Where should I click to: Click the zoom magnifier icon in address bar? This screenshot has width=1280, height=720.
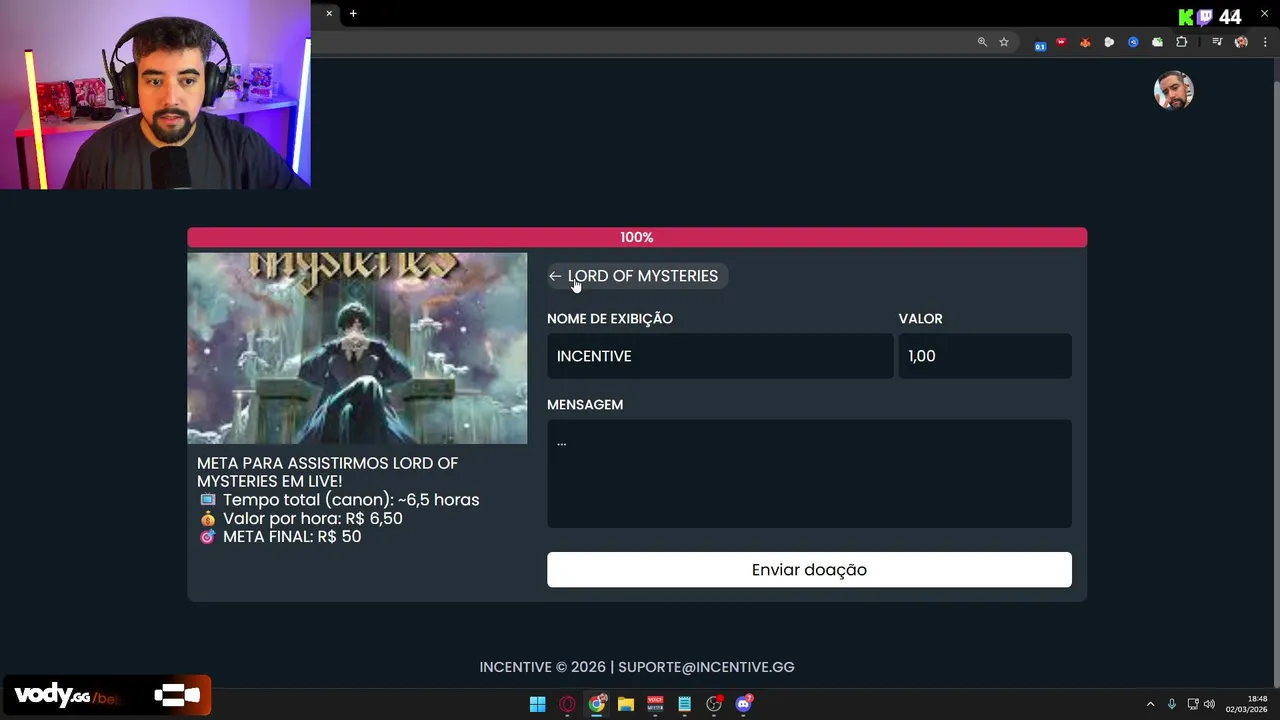[x=982, y=42]
